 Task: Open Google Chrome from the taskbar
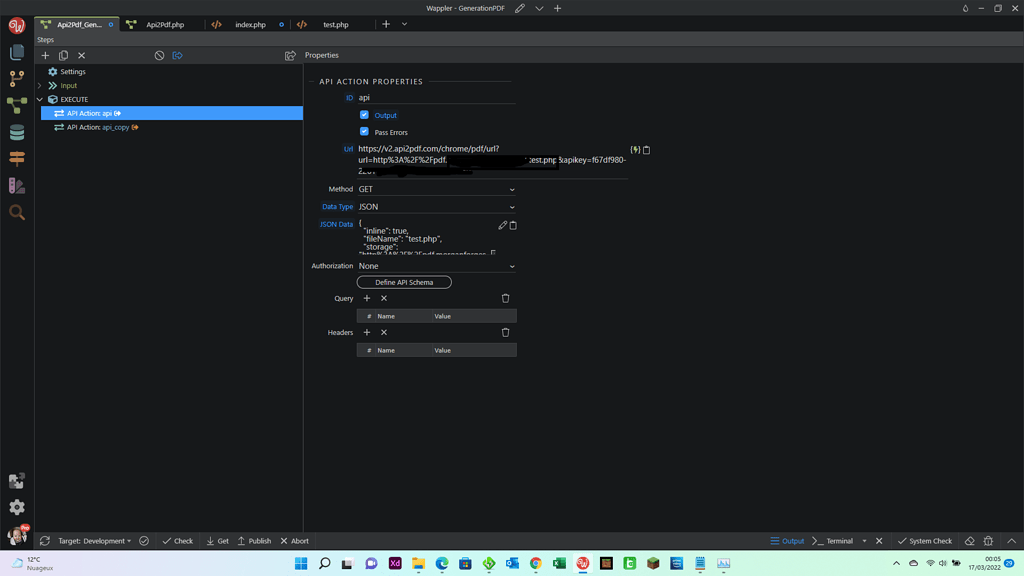coord(536,563)
